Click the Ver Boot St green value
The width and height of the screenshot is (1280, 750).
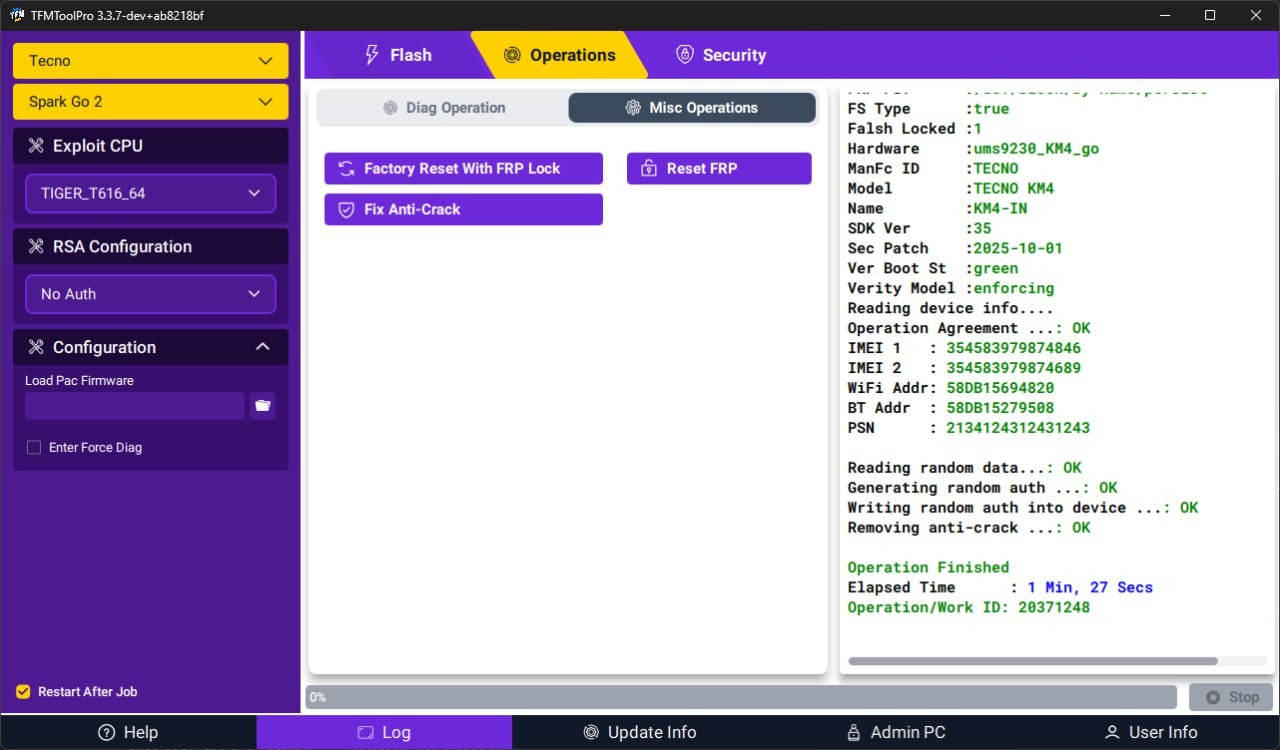click(996, 268)
